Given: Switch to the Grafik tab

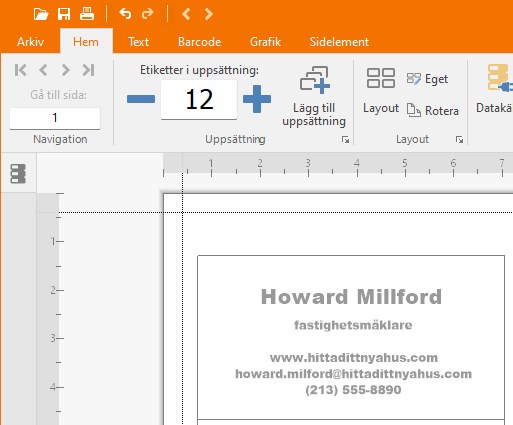Looking at the screenshot, I should (265, 42).
